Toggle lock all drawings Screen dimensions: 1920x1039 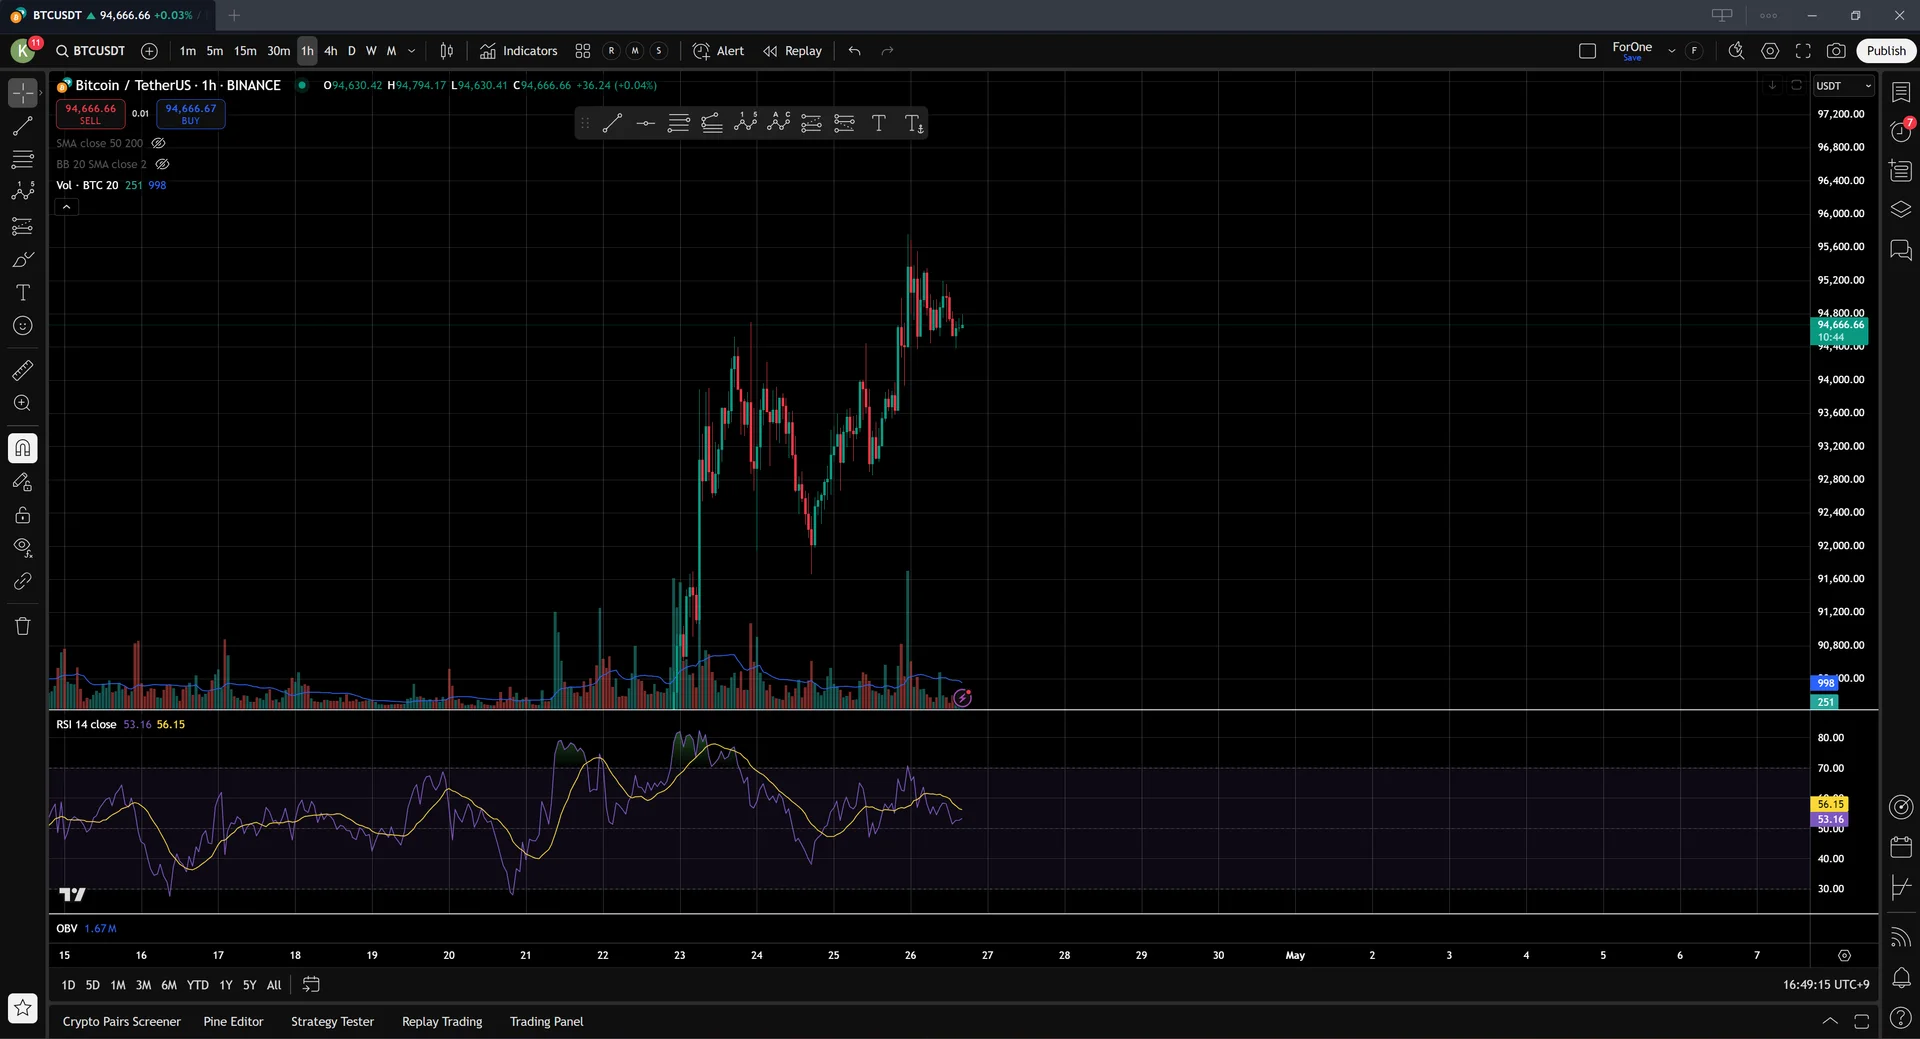coord(22,515)
